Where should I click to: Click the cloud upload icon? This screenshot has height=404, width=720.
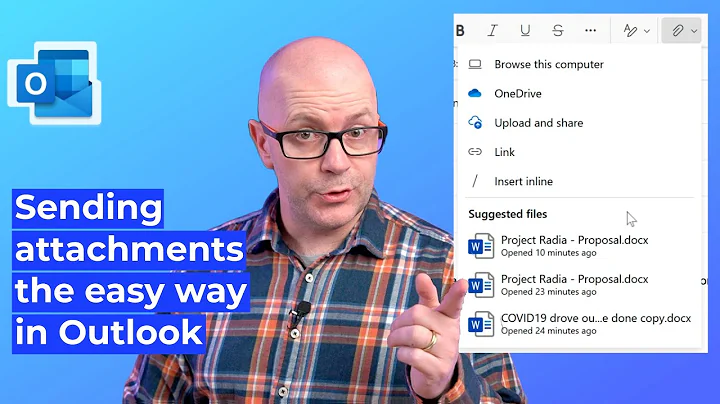tap(475, 123)
